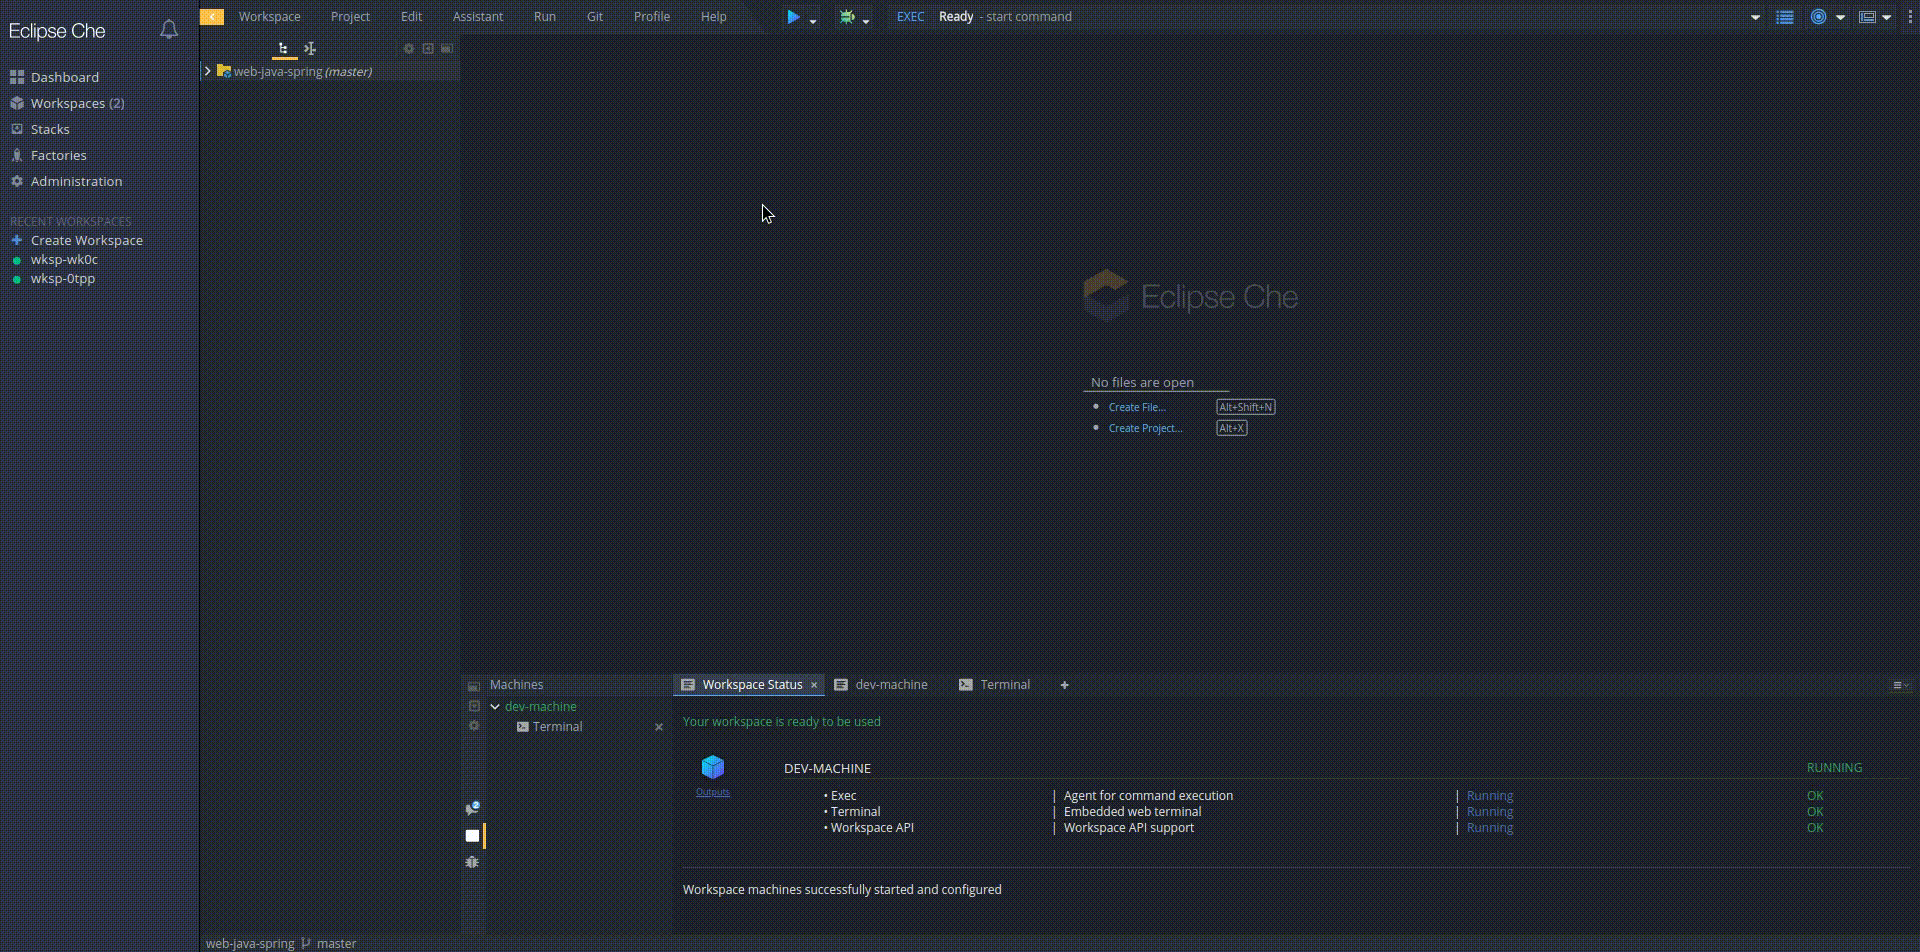Toggle the compact empty folders view
This screenshot has width=1920, height=952.
pyautogui.click(x=309, y=49)
